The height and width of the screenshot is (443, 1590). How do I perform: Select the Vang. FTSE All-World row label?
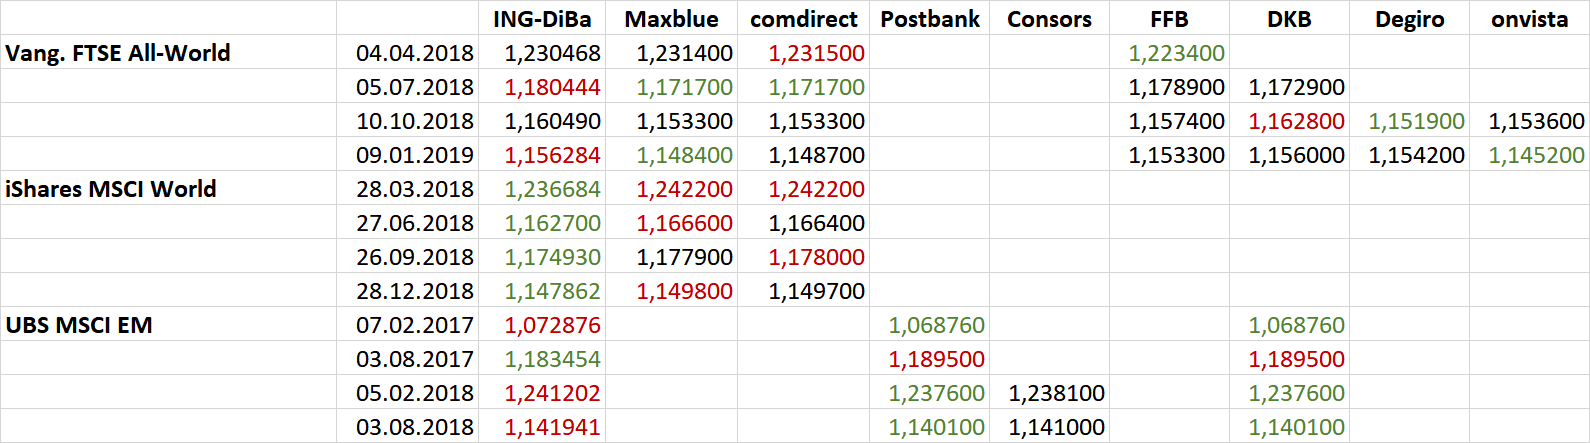click(x=118, y=53)
